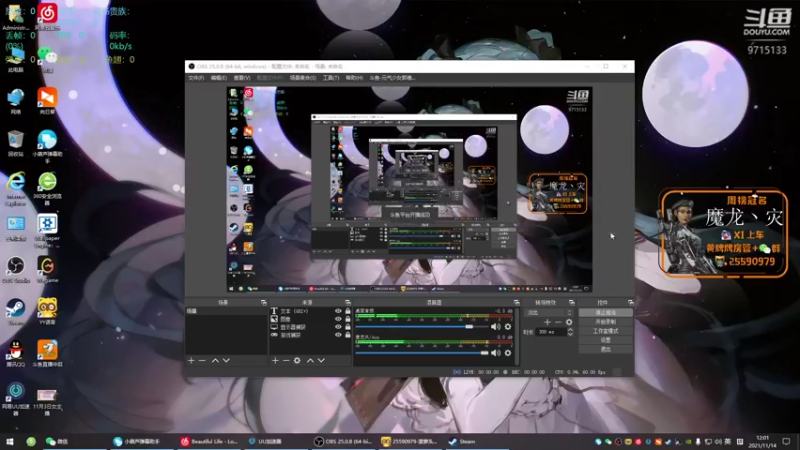Pop out the Sources dock panel
This screenshot has height=450, width=800.
(347, 303)
